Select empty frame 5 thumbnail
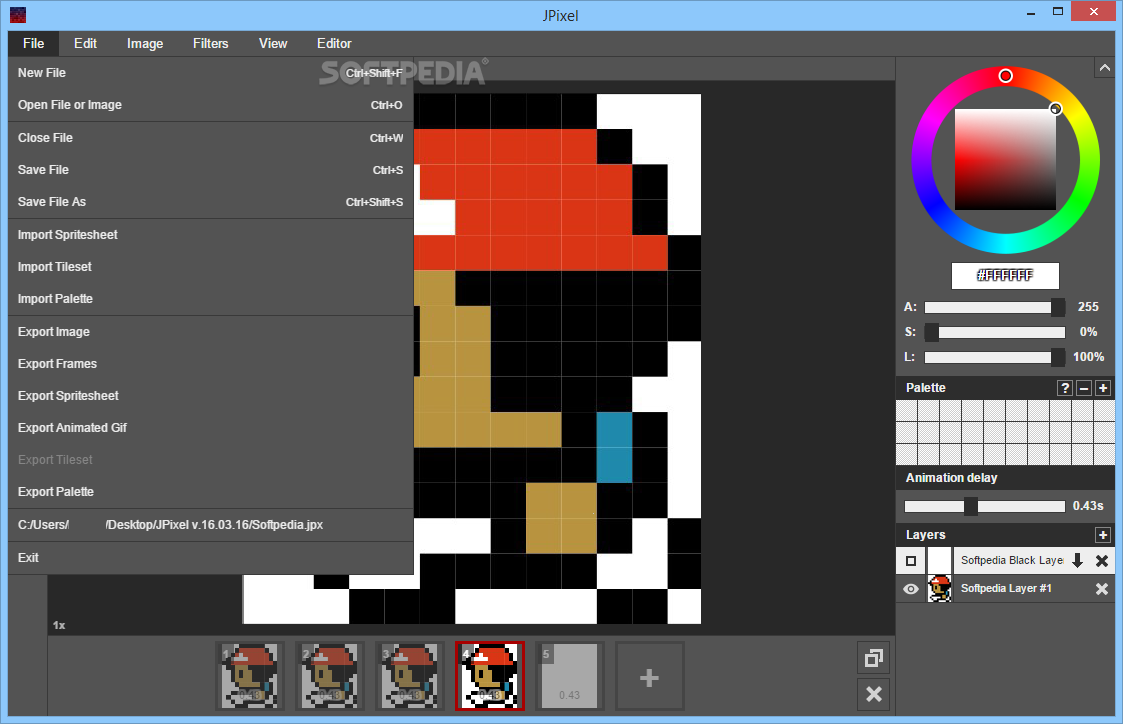 (x=569, y=676)
